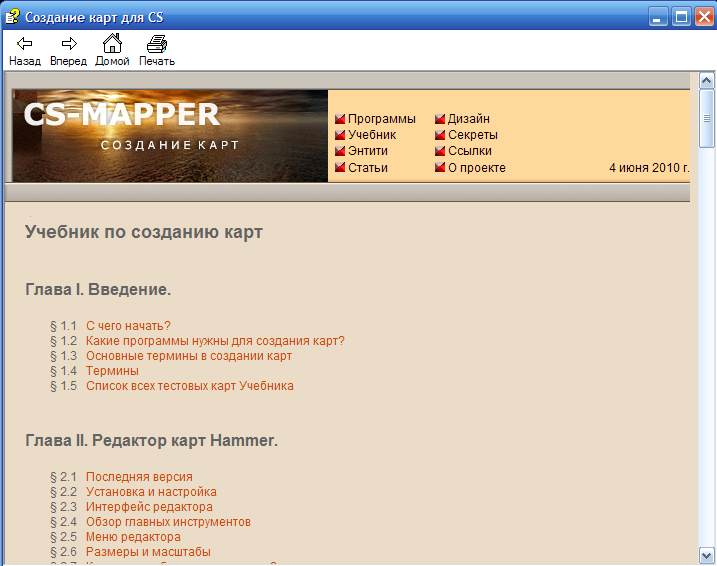The image size is (717, 566).
Task: Open the 'Интерфейс редактора' link
Action: point(149,507)
